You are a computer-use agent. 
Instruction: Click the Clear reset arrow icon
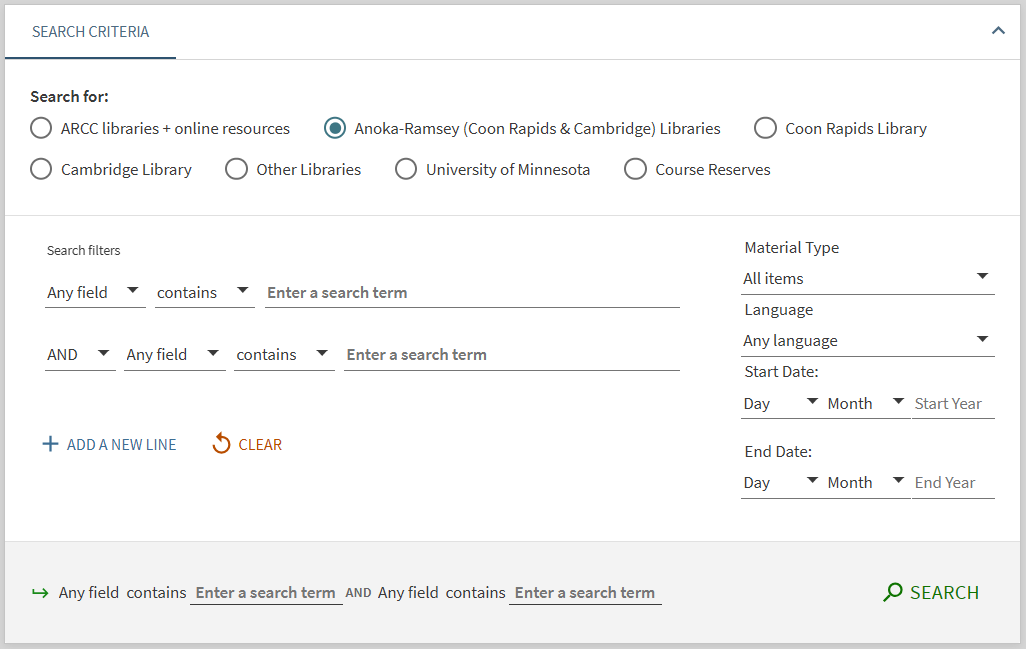tap(221, 444)
